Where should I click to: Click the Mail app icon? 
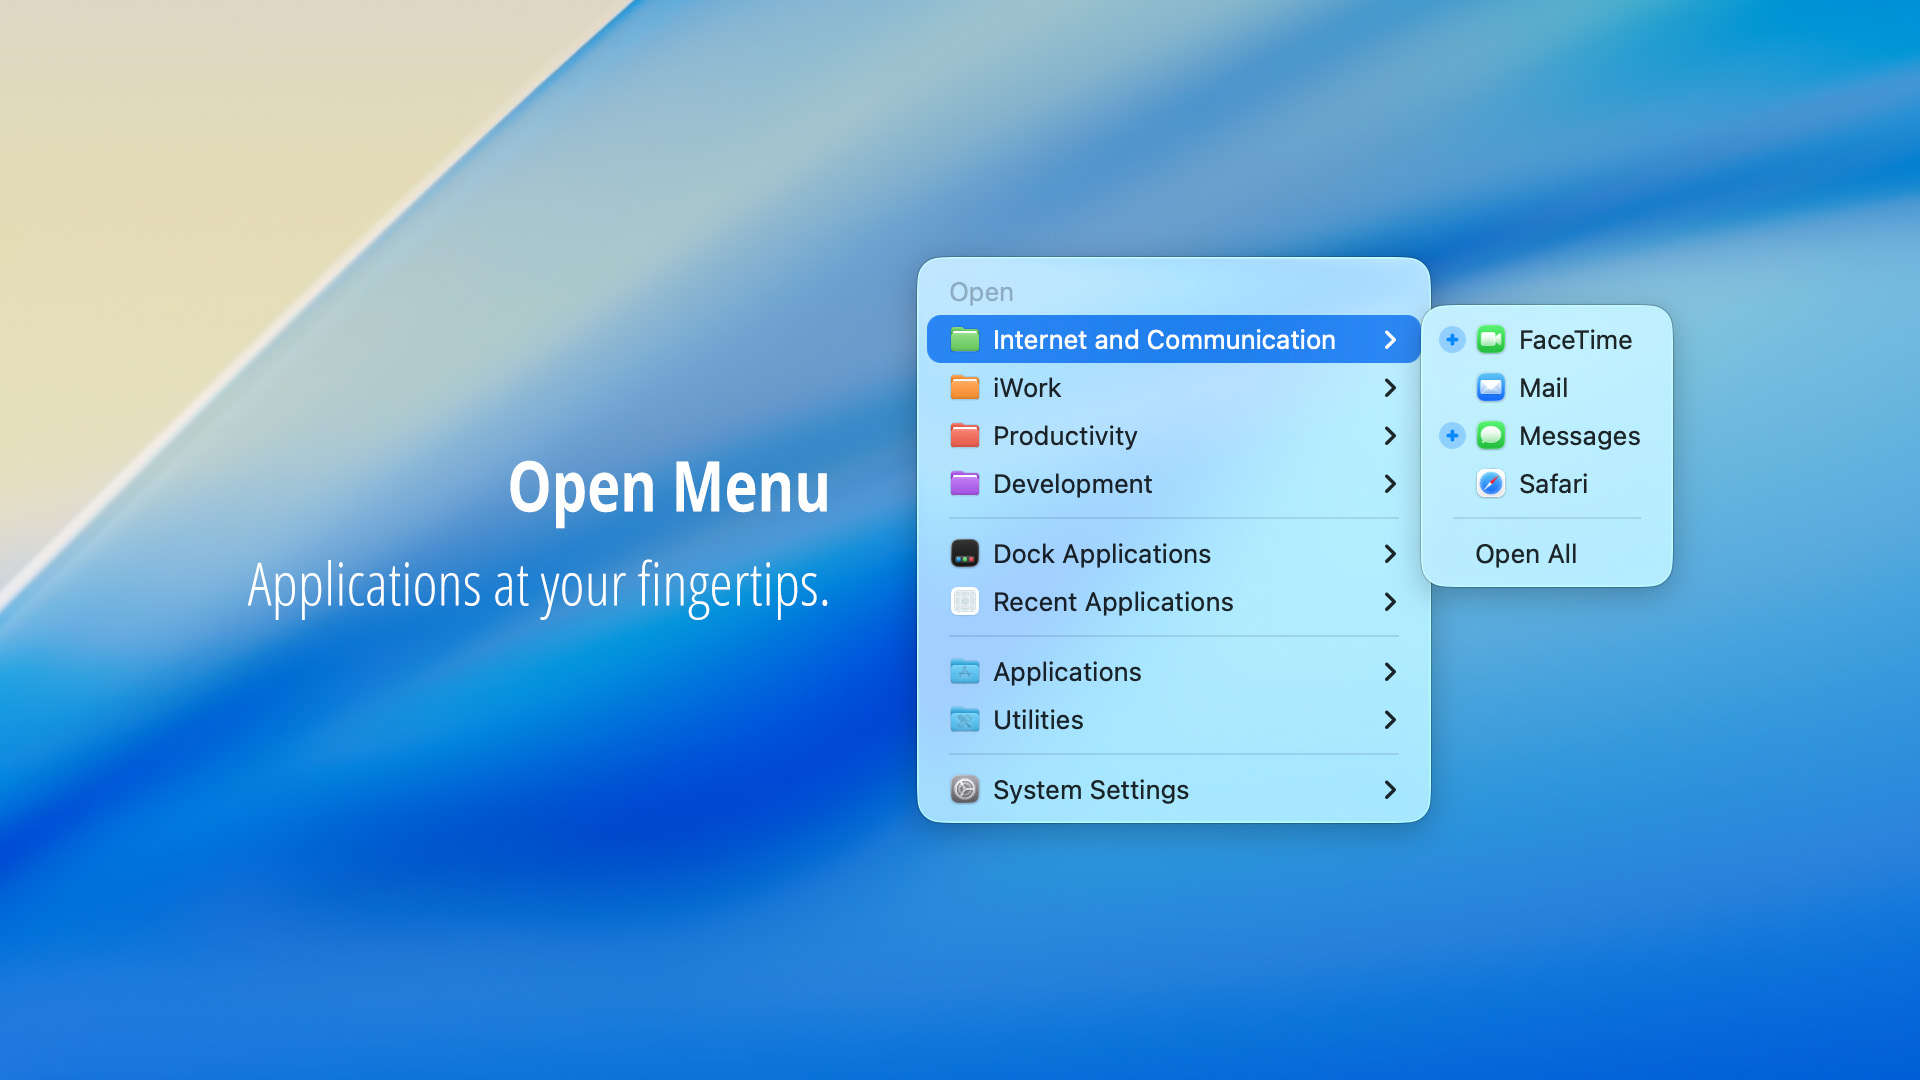pos(1491,388)
